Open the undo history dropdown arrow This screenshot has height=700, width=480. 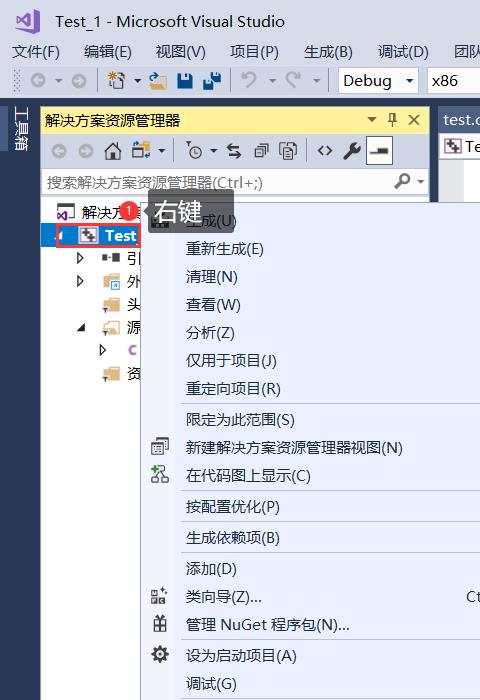click(x=272, y=81)
